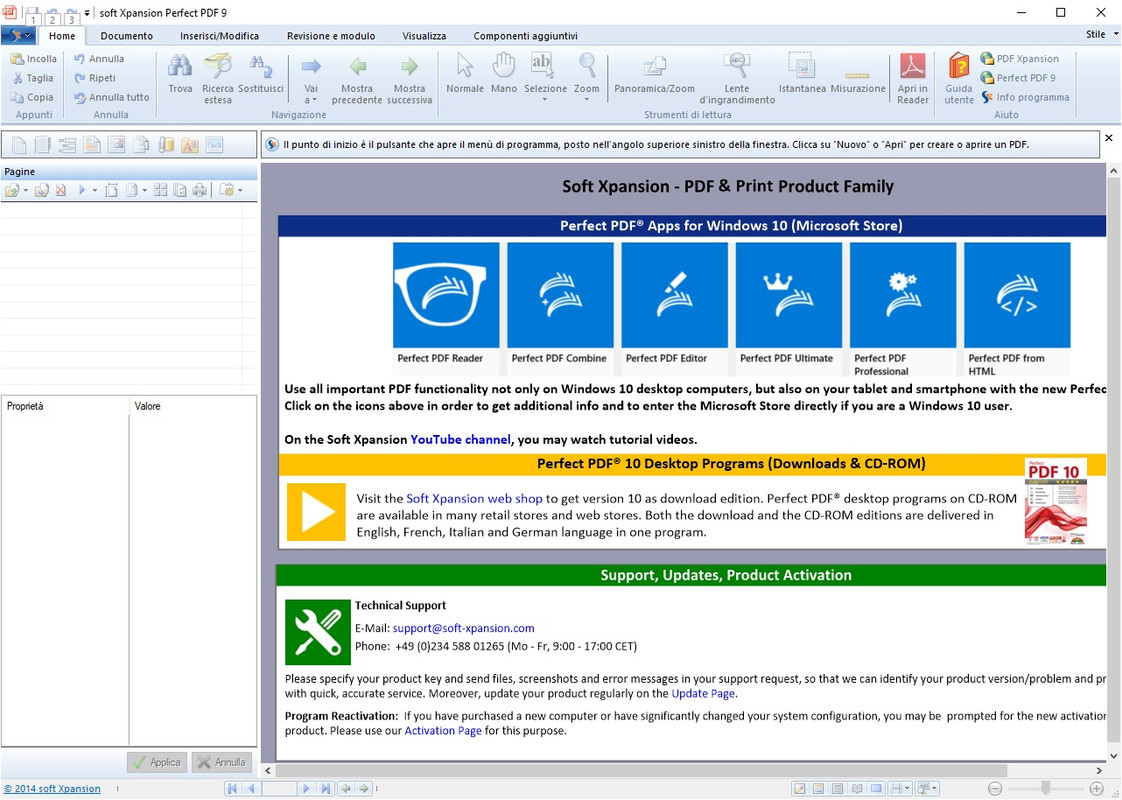The height and width of the screenshot is (800, 1122).
Task: Click the Perfect PDF 9 help item
Action: tap(1018, 78)
